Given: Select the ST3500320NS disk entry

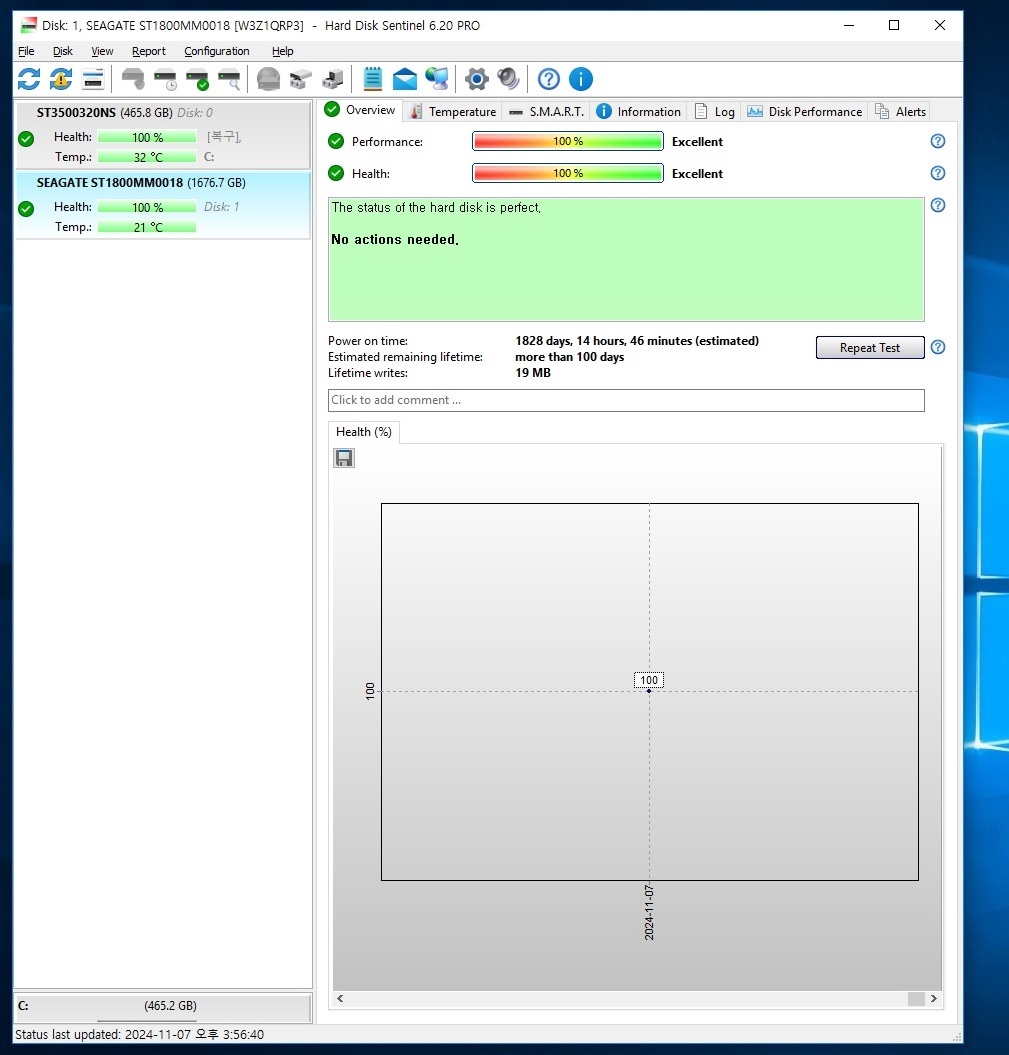Looking at the screenshot, I should 163,135.
